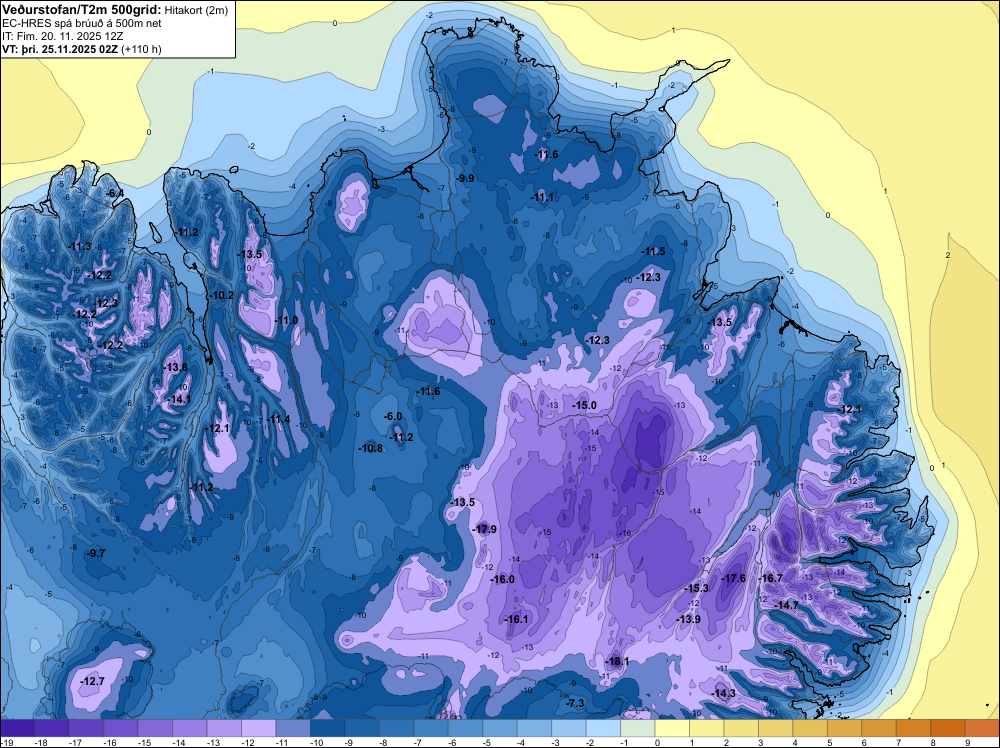Click the -13.9 temperature reading
Image resolution: width=1000 pixels, height=748 pixels.
click(x=689, y=619)
